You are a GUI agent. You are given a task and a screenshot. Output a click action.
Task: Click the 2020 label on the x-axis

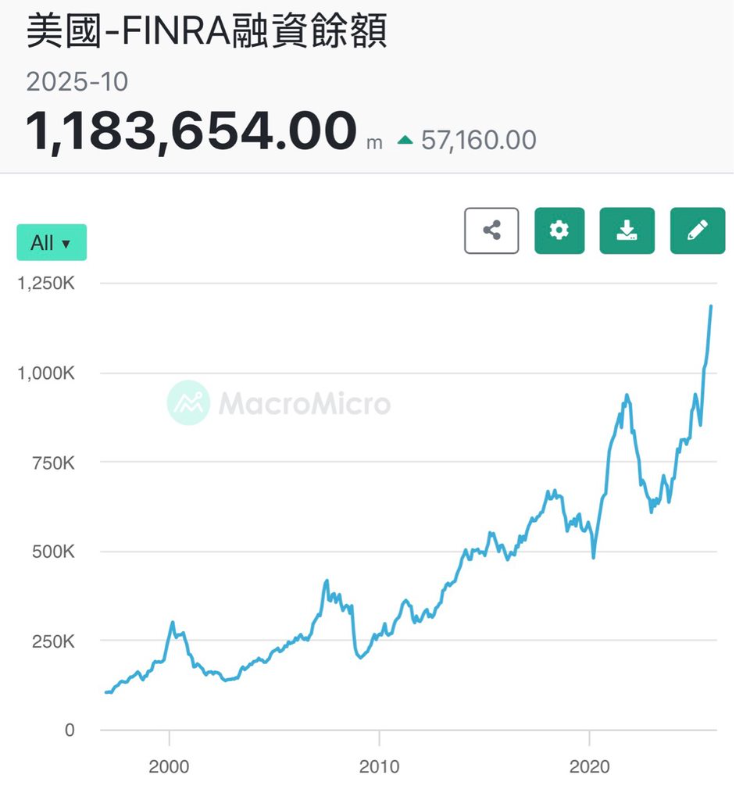point(589,766)
